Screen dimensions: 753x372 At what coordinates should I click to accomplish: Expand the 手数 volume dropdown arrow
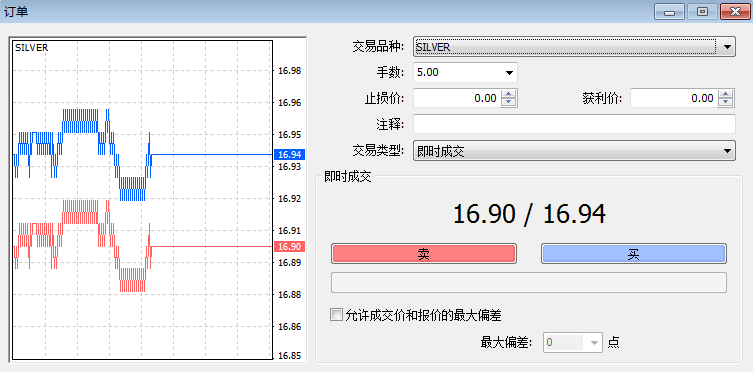509,73
